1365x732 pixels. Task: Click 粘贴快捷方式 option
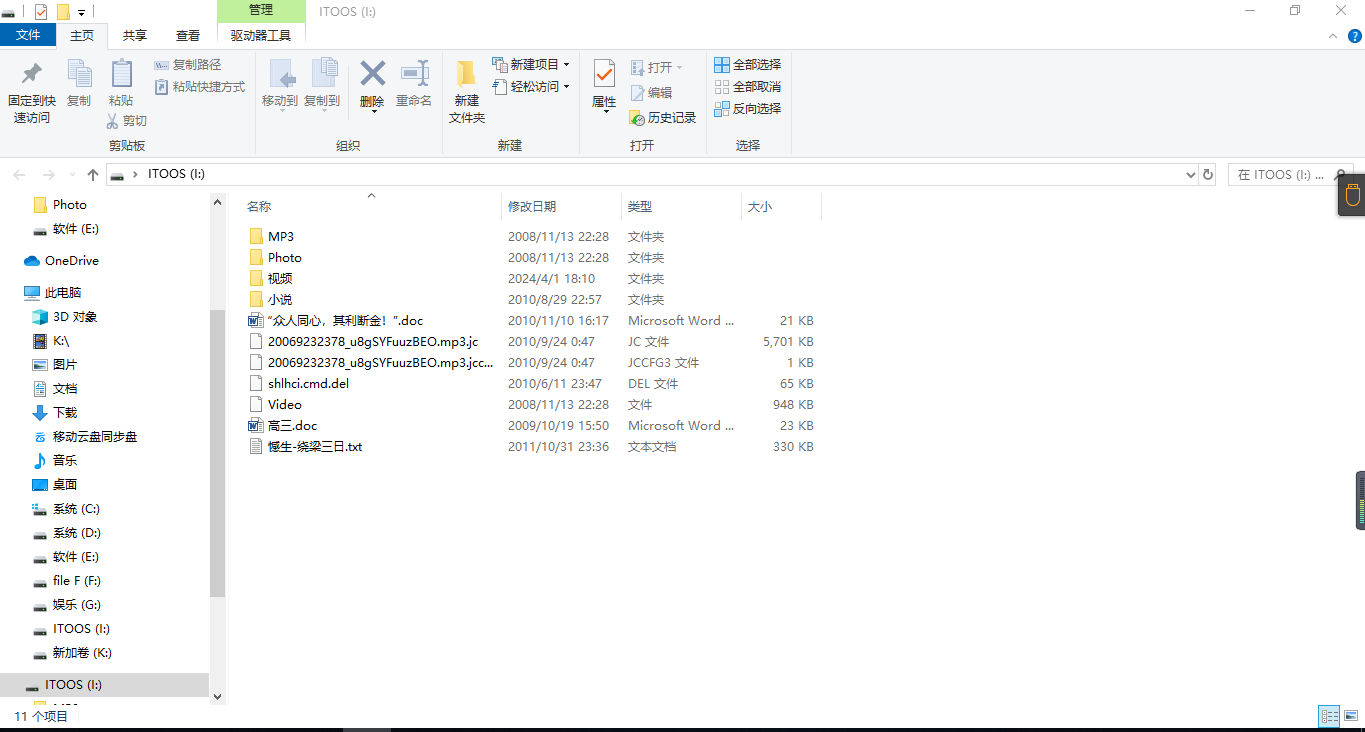200,87
